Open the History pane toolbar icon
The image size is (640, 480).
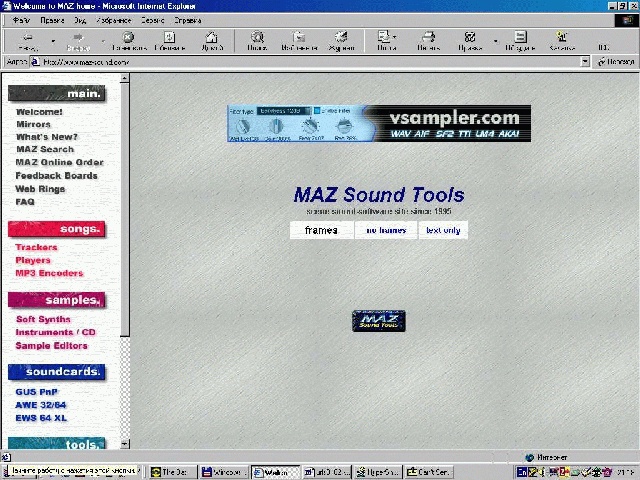[341, 41]
